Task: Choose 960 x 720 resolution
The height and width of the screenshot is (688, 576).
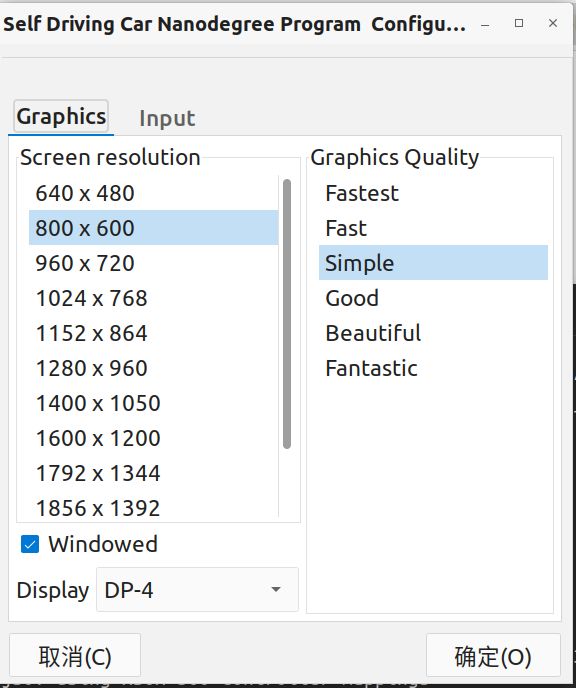Action: 154,263
